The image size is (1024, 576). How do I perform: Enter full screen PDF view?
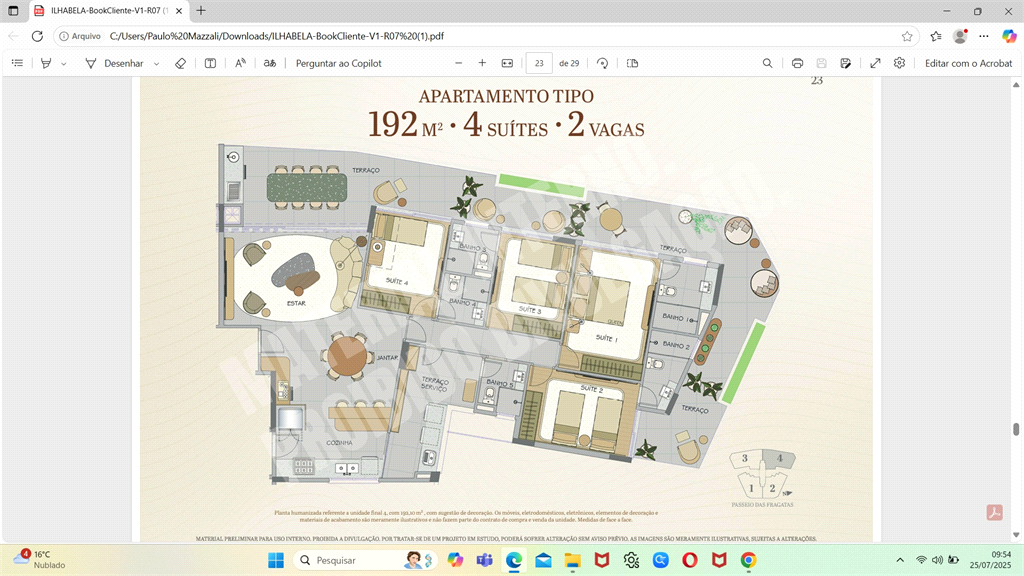tap(874, 62)
